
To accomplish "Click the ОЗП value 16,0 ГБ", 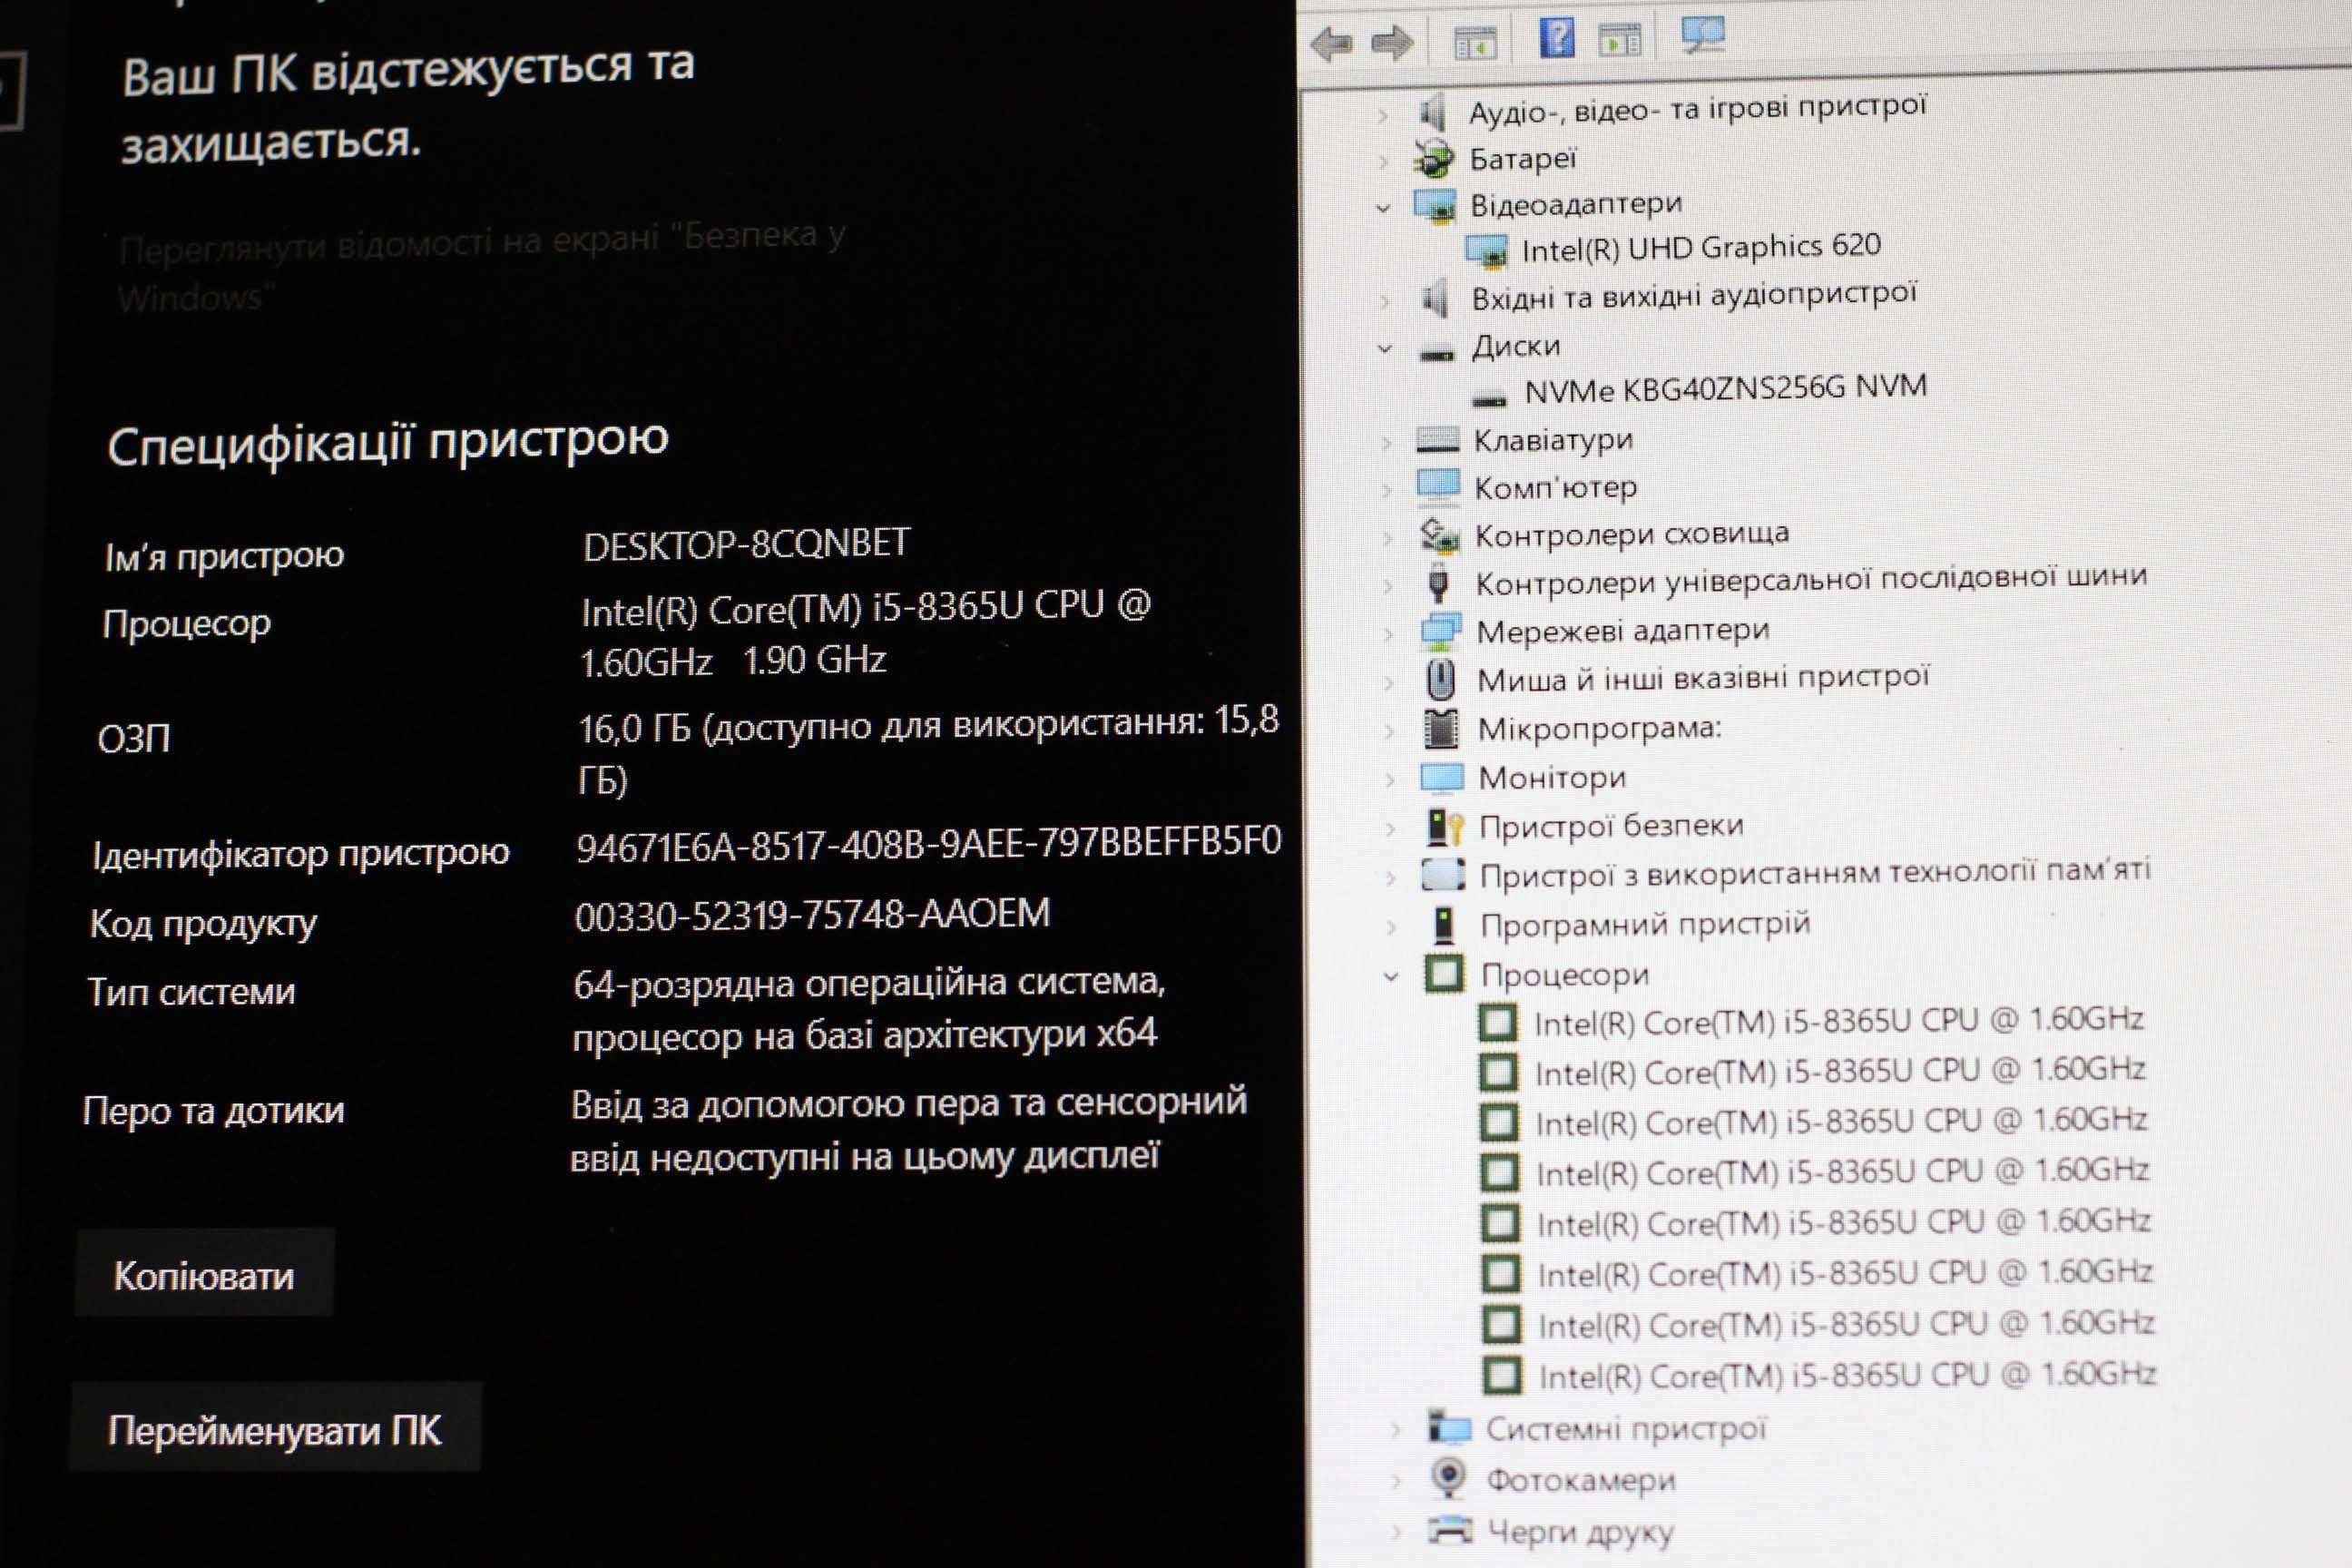I will click(928, 750).
